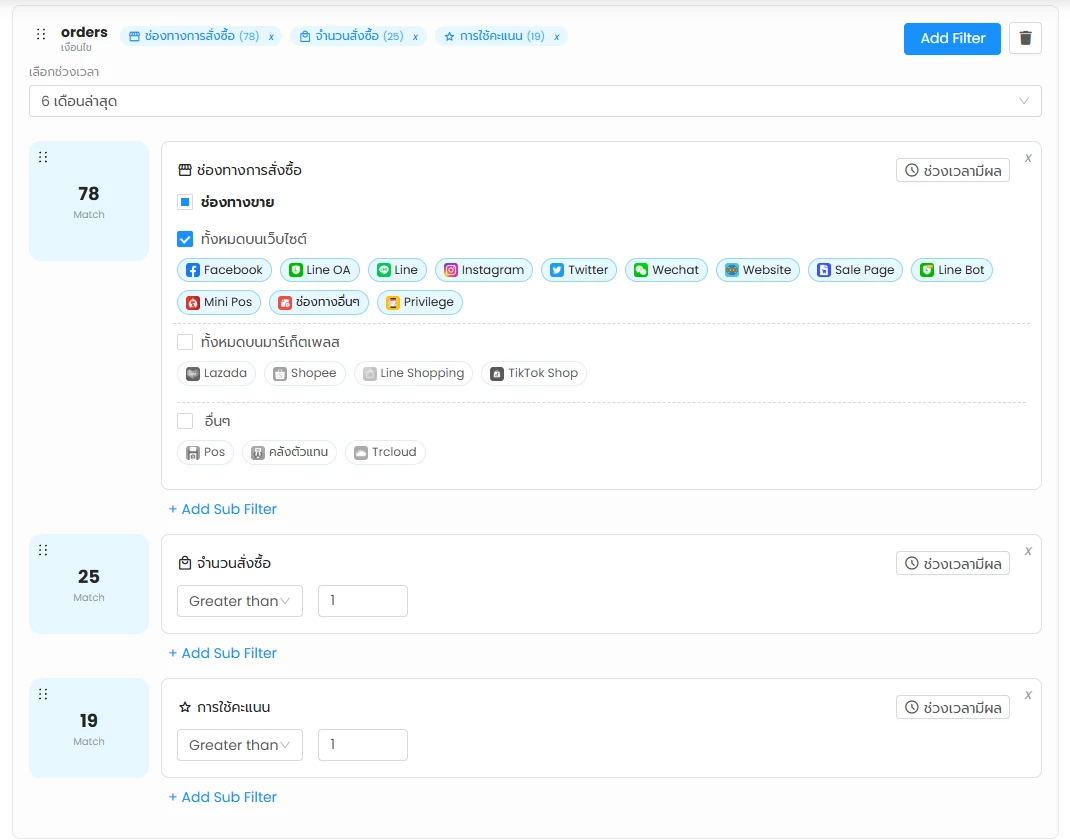The image size is (1070, 840).
Task: Expand Greater than dropdown under การใช้คะแนน
Action: pos(239,745)
